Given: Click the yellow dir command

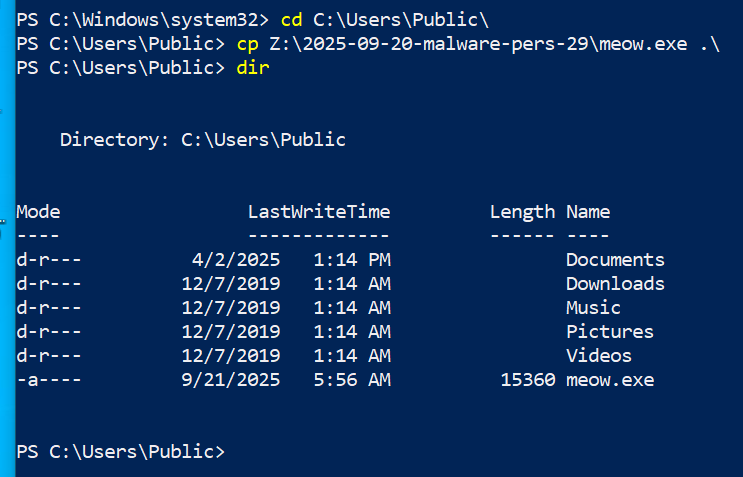Looking at the screenshot, I should 253,68.
